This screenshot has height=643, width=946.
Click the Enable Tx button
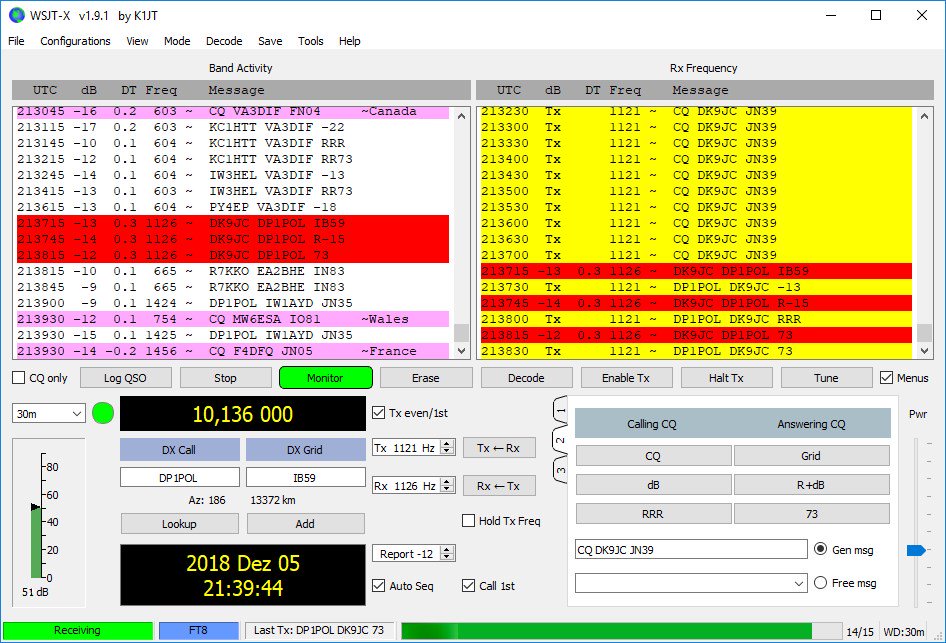pos(626,378)
